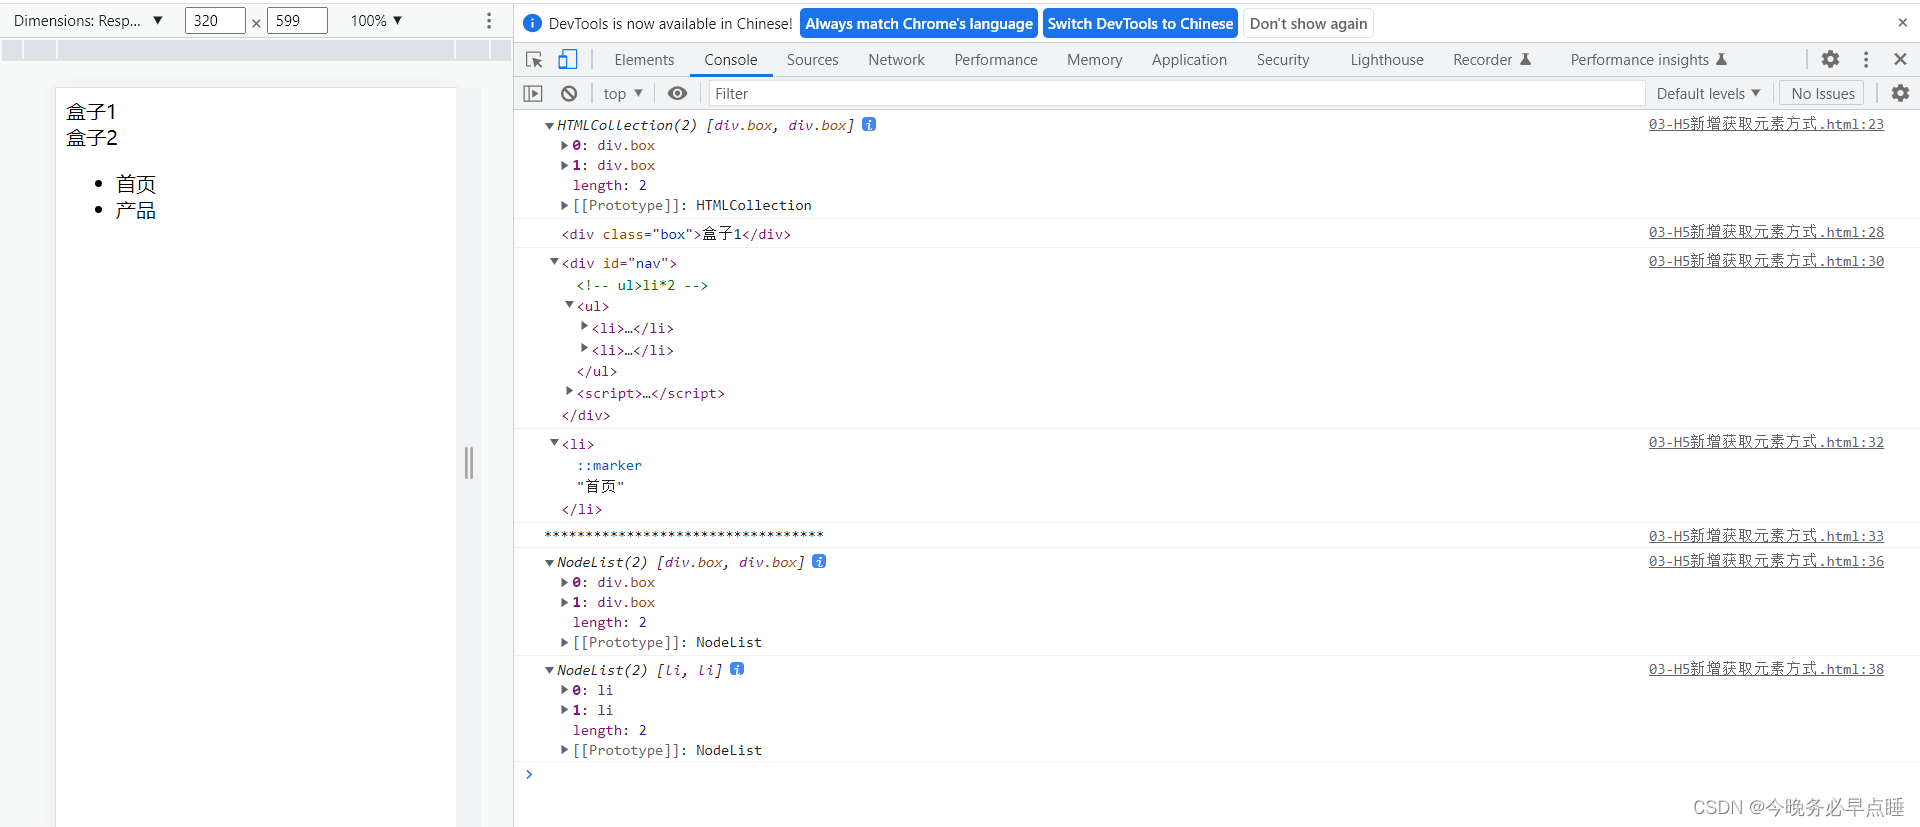Image resolution: width=1920 pixels, height=827 pixels.
Task: Click the info icon beside HTMLCollection(2)
Action: [x=869, y=124]
